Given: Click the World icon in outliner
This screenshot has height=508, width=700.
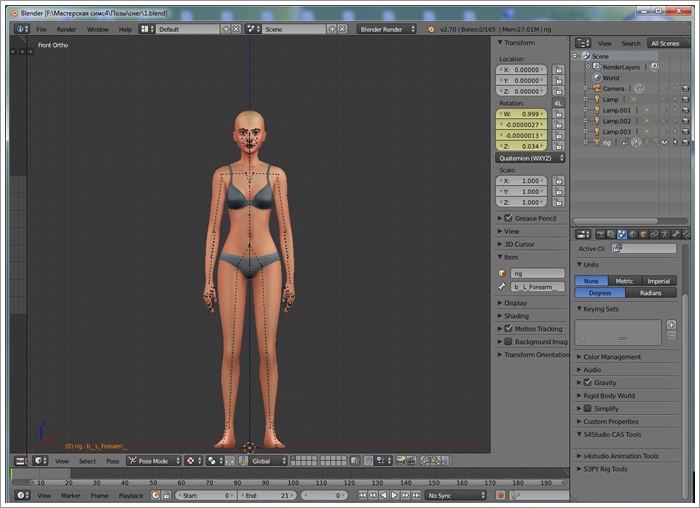Looking at the screenshot, I should pyautogui.click(x=596, y=77).
